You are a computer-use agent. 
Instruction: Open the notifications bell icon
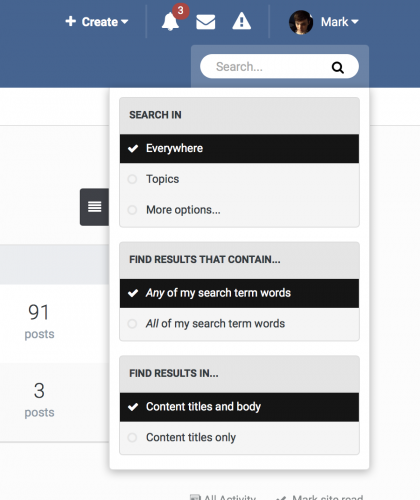tap(170, 22)
